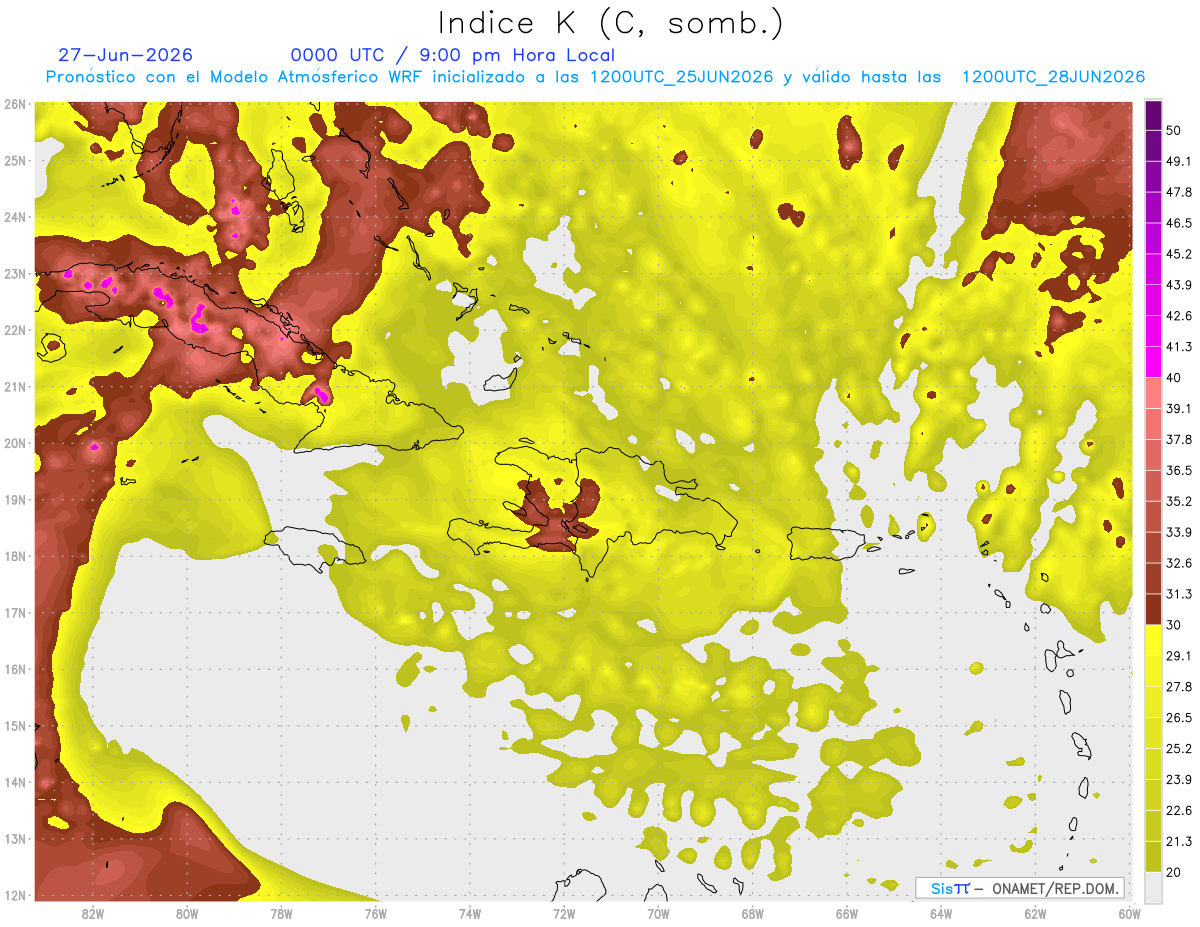The height and width of the screenshot is (927, 1200).
Task: Click the 'SisTT – ONAMET/REP.DOM.' credit box
Action: (1020, 888)
